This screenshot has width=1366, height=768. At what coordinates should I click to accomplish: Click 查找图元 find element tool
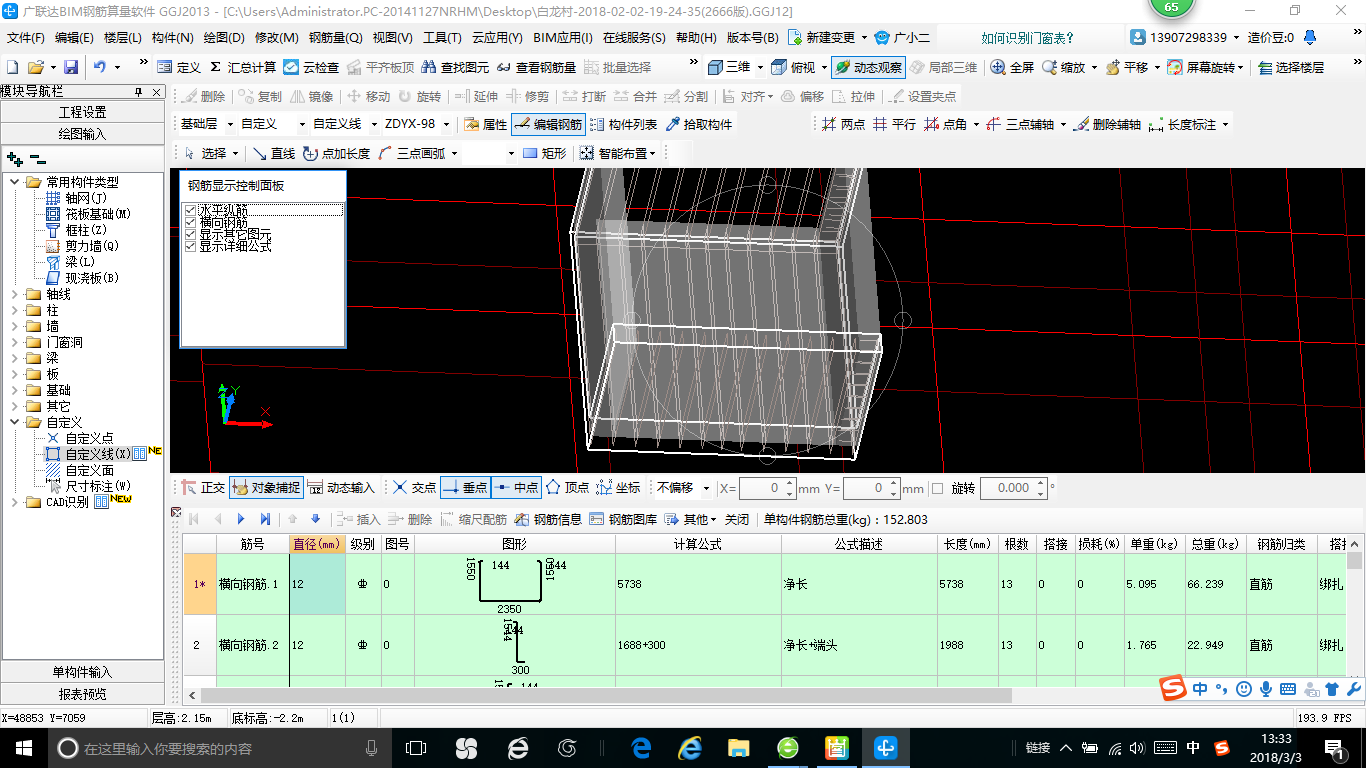tap(456, 67)
